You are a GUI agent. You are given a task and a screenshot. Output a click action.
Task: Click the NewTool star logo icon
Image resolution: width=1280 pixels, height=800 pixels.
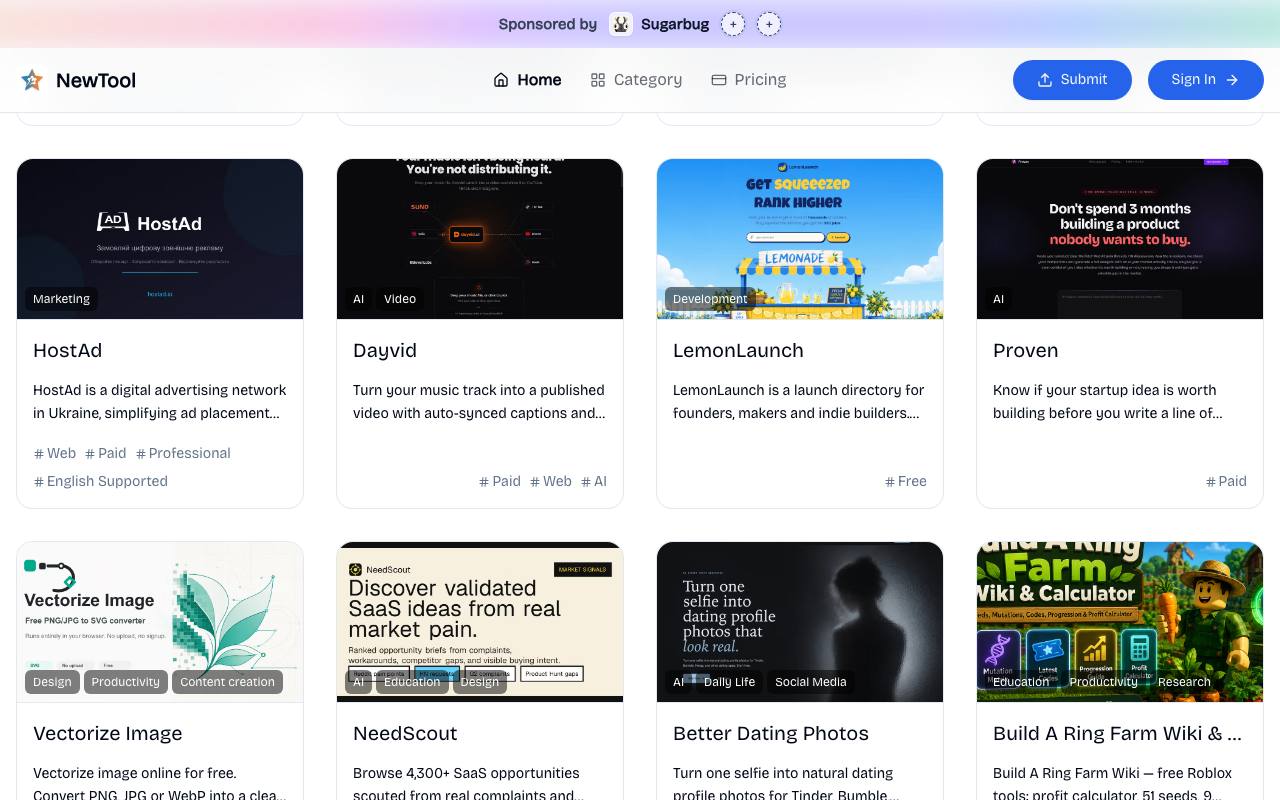(x=32, y=80)
